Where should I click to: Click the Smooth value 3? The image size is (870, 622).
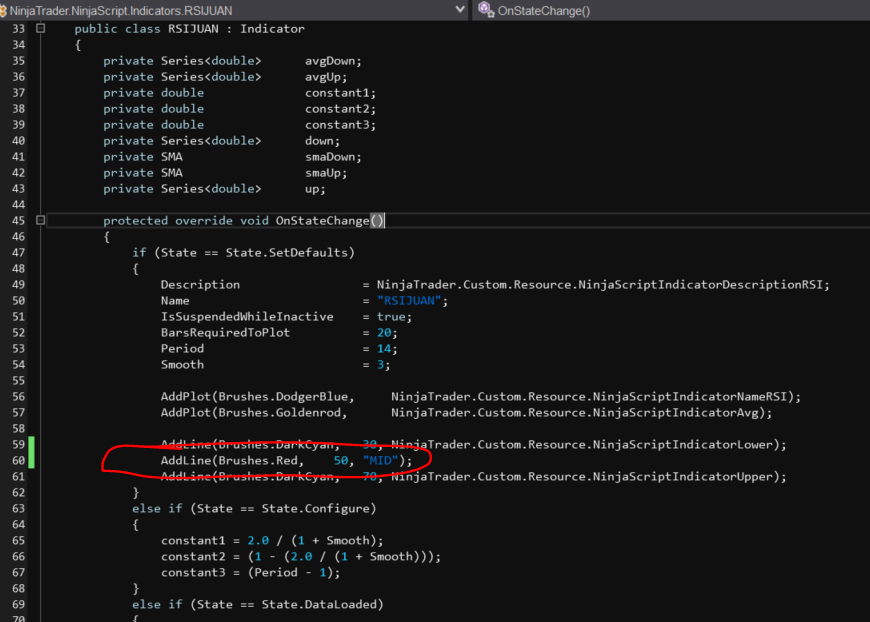380,365
